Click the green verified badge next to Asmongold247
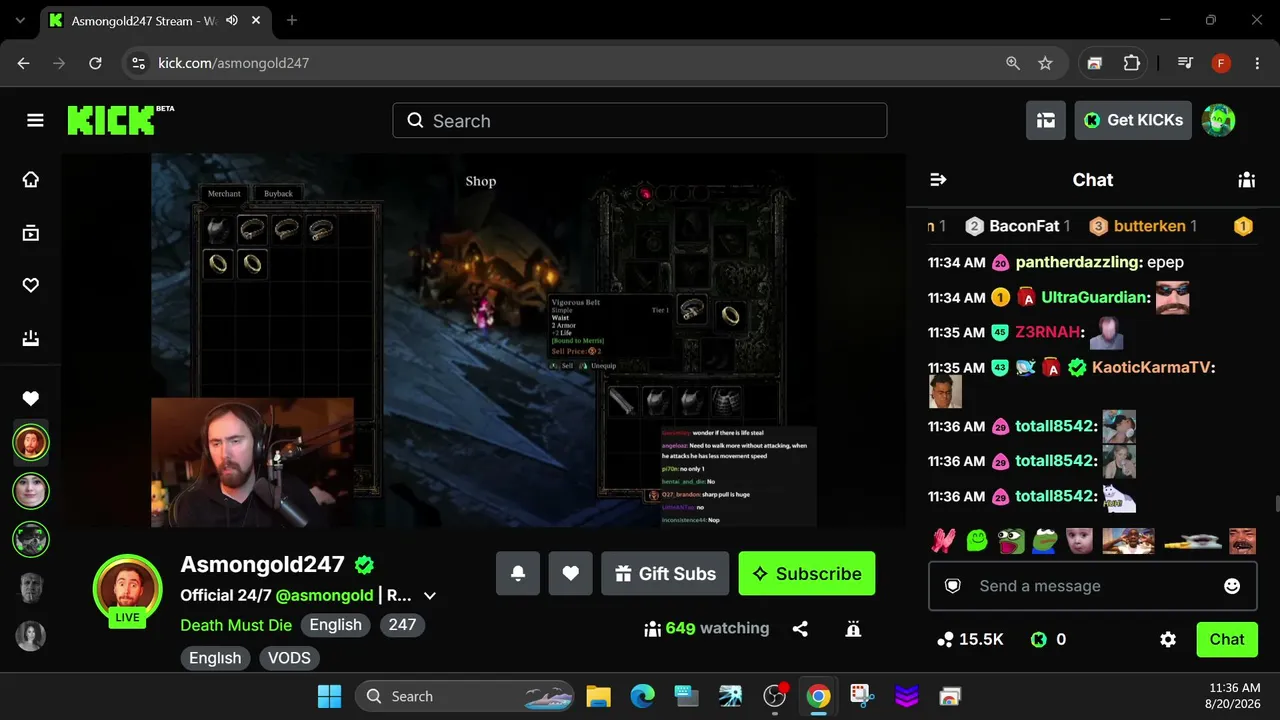The image size is (1280, 720). (x=365, y=565)
